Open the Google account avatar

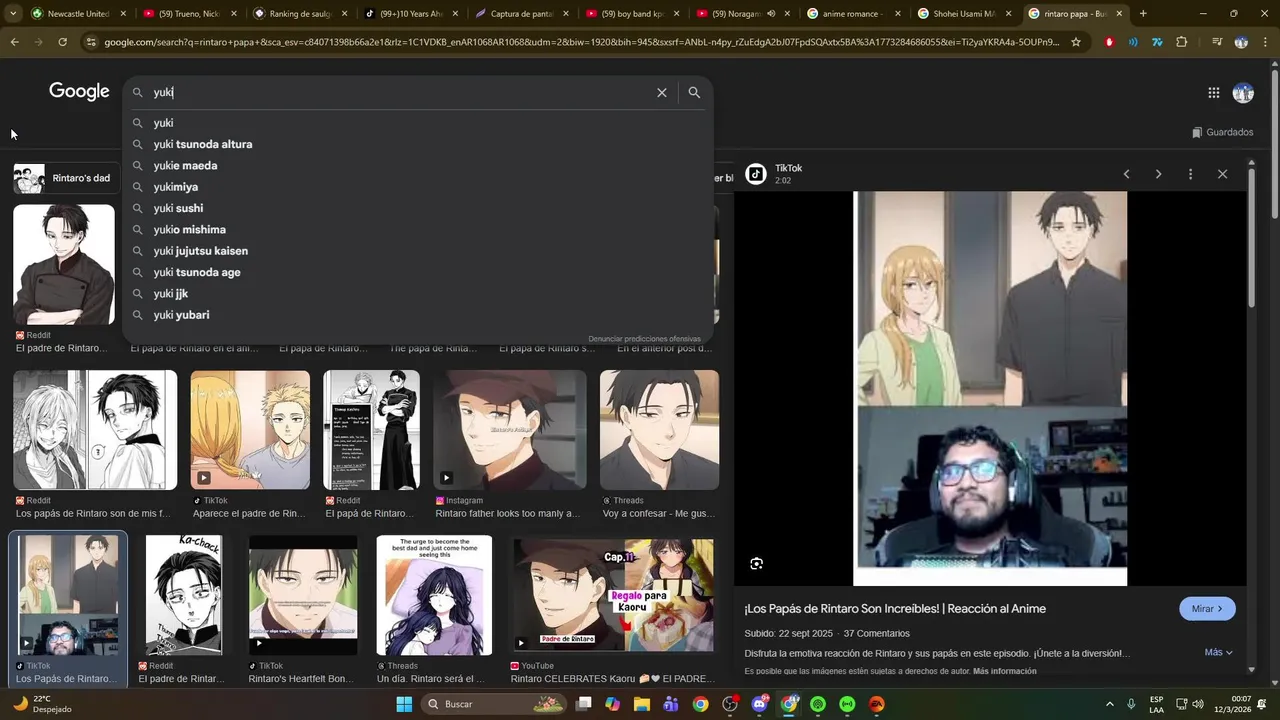[x=1243, y=93]
